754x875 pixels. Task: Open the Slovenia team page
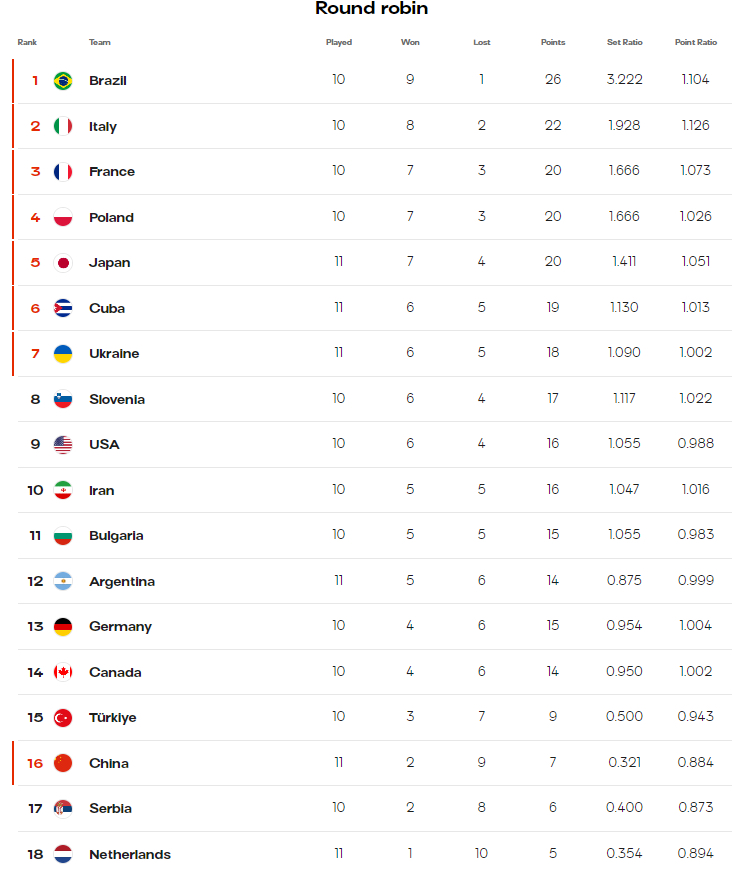[117, 399]
